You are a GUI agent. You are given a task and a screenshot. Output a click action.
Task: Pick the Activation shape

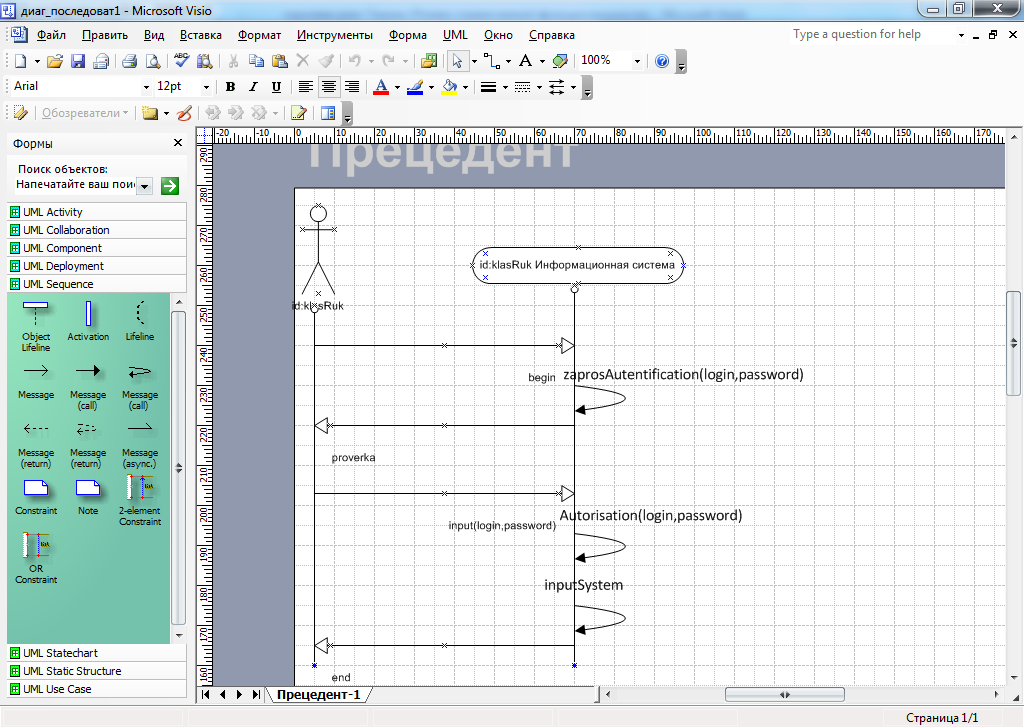point(88,321)
